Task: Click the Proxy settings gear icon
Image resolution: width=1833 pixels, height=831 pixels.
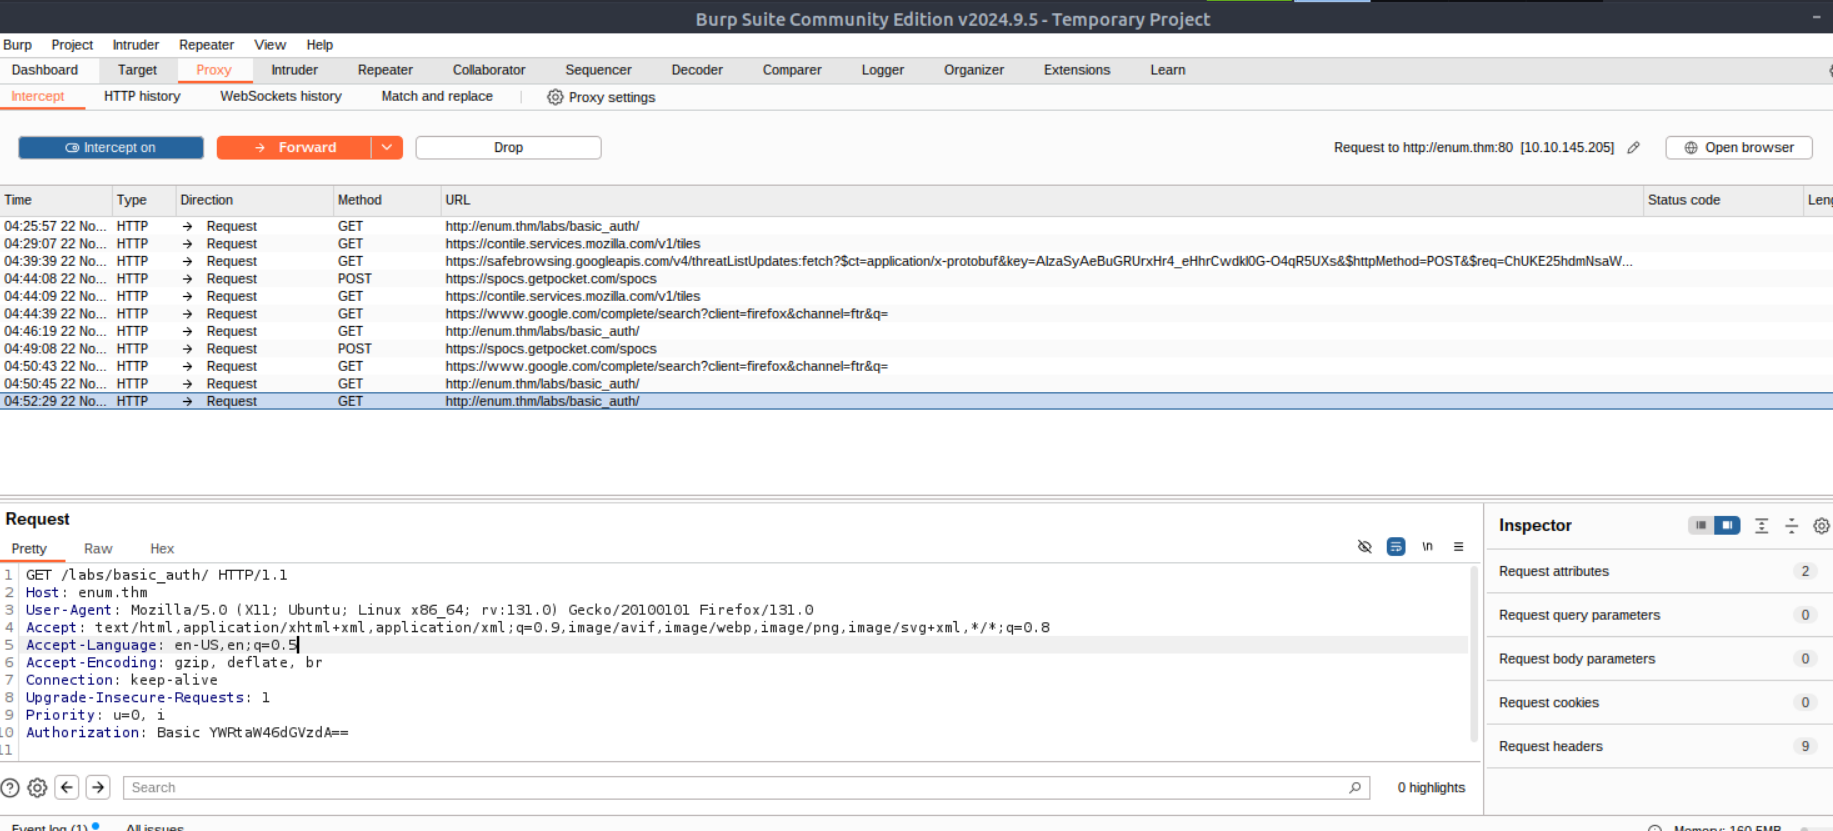Action: pyautogui.click(x=555, y=97)
